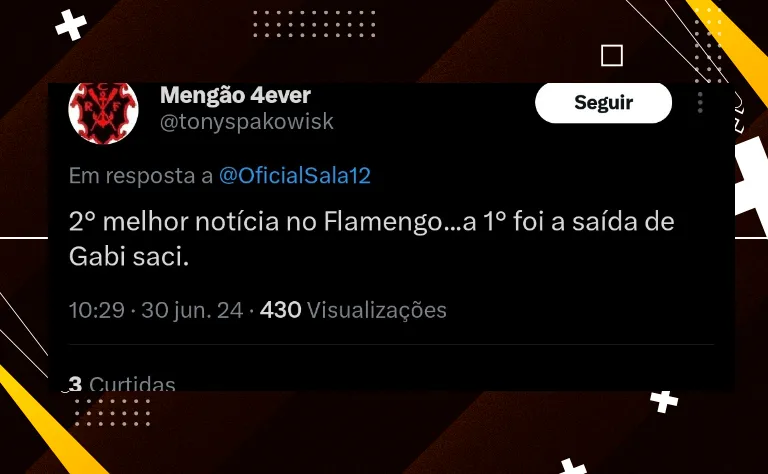Viewport: 768px width, 474px height.
Task: Open the @OficialSala12 mention link
Action: pos(294,175)
